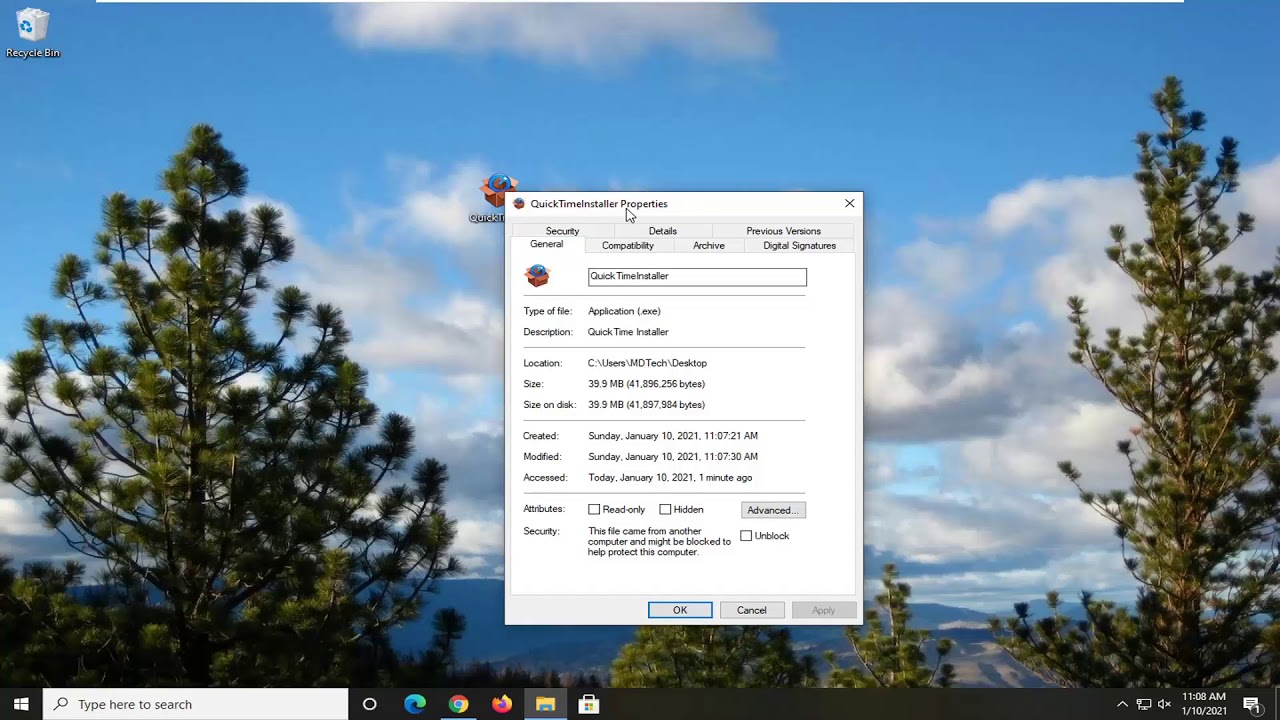Switch to the Compatibility tab
Viewport: 1280px width, 720px height.
point(628,245)
